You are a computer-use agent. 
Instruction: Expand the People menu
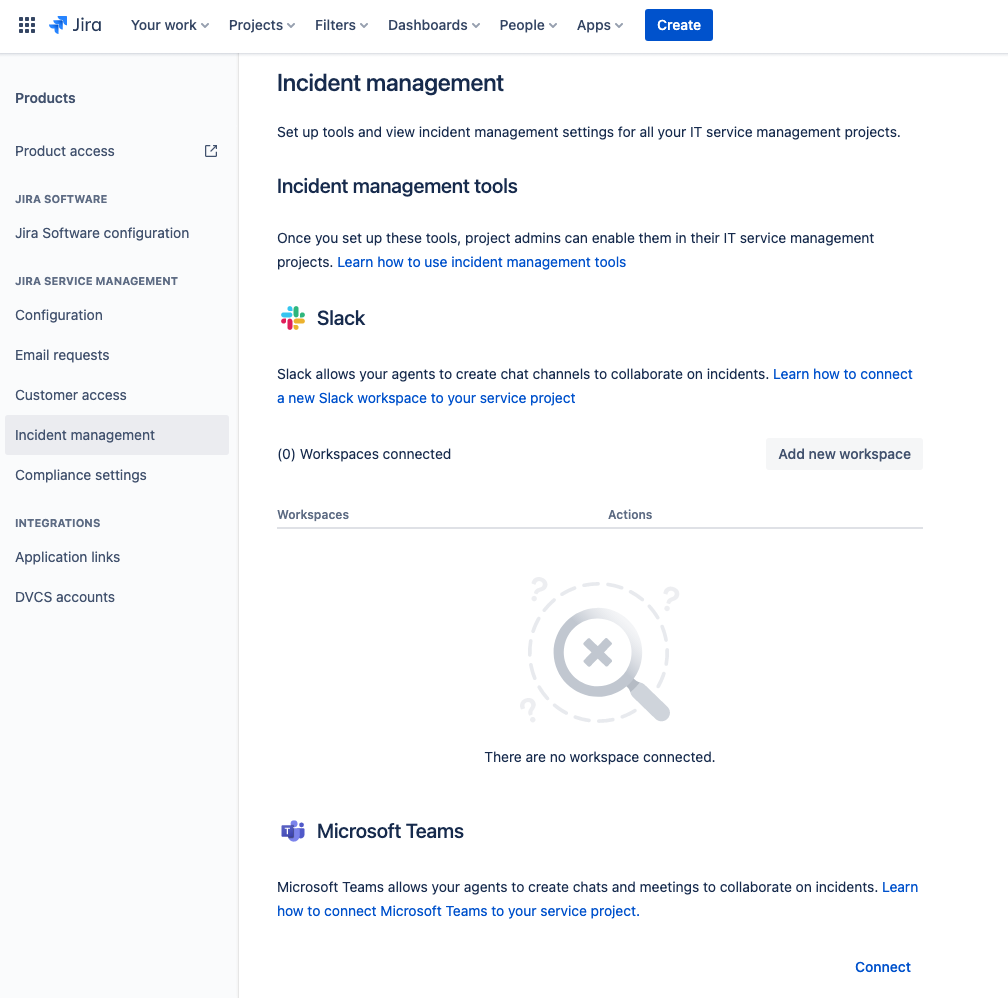tap(528, 25)
